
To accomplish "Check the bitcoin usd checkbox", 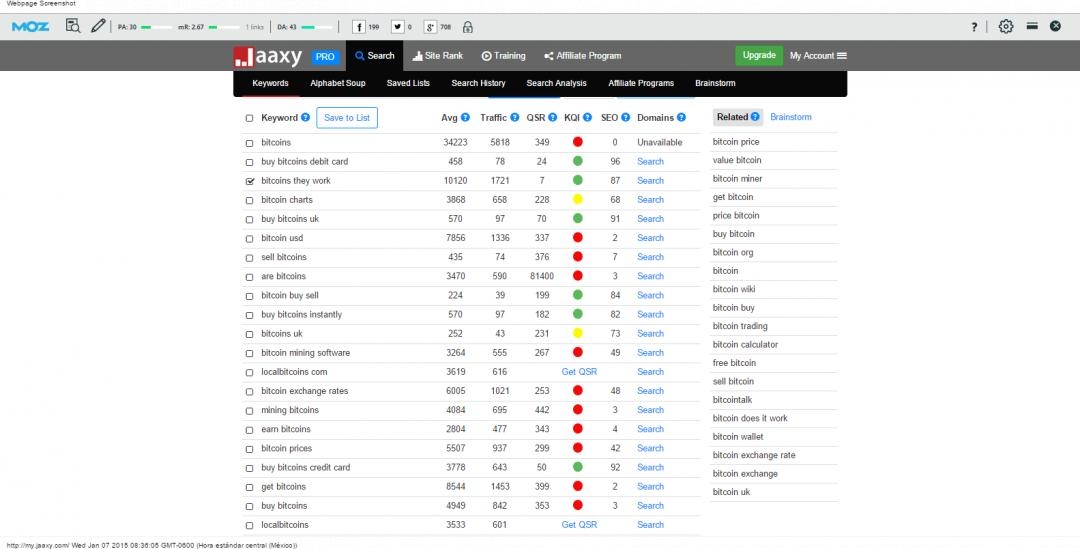I will 249,239.
